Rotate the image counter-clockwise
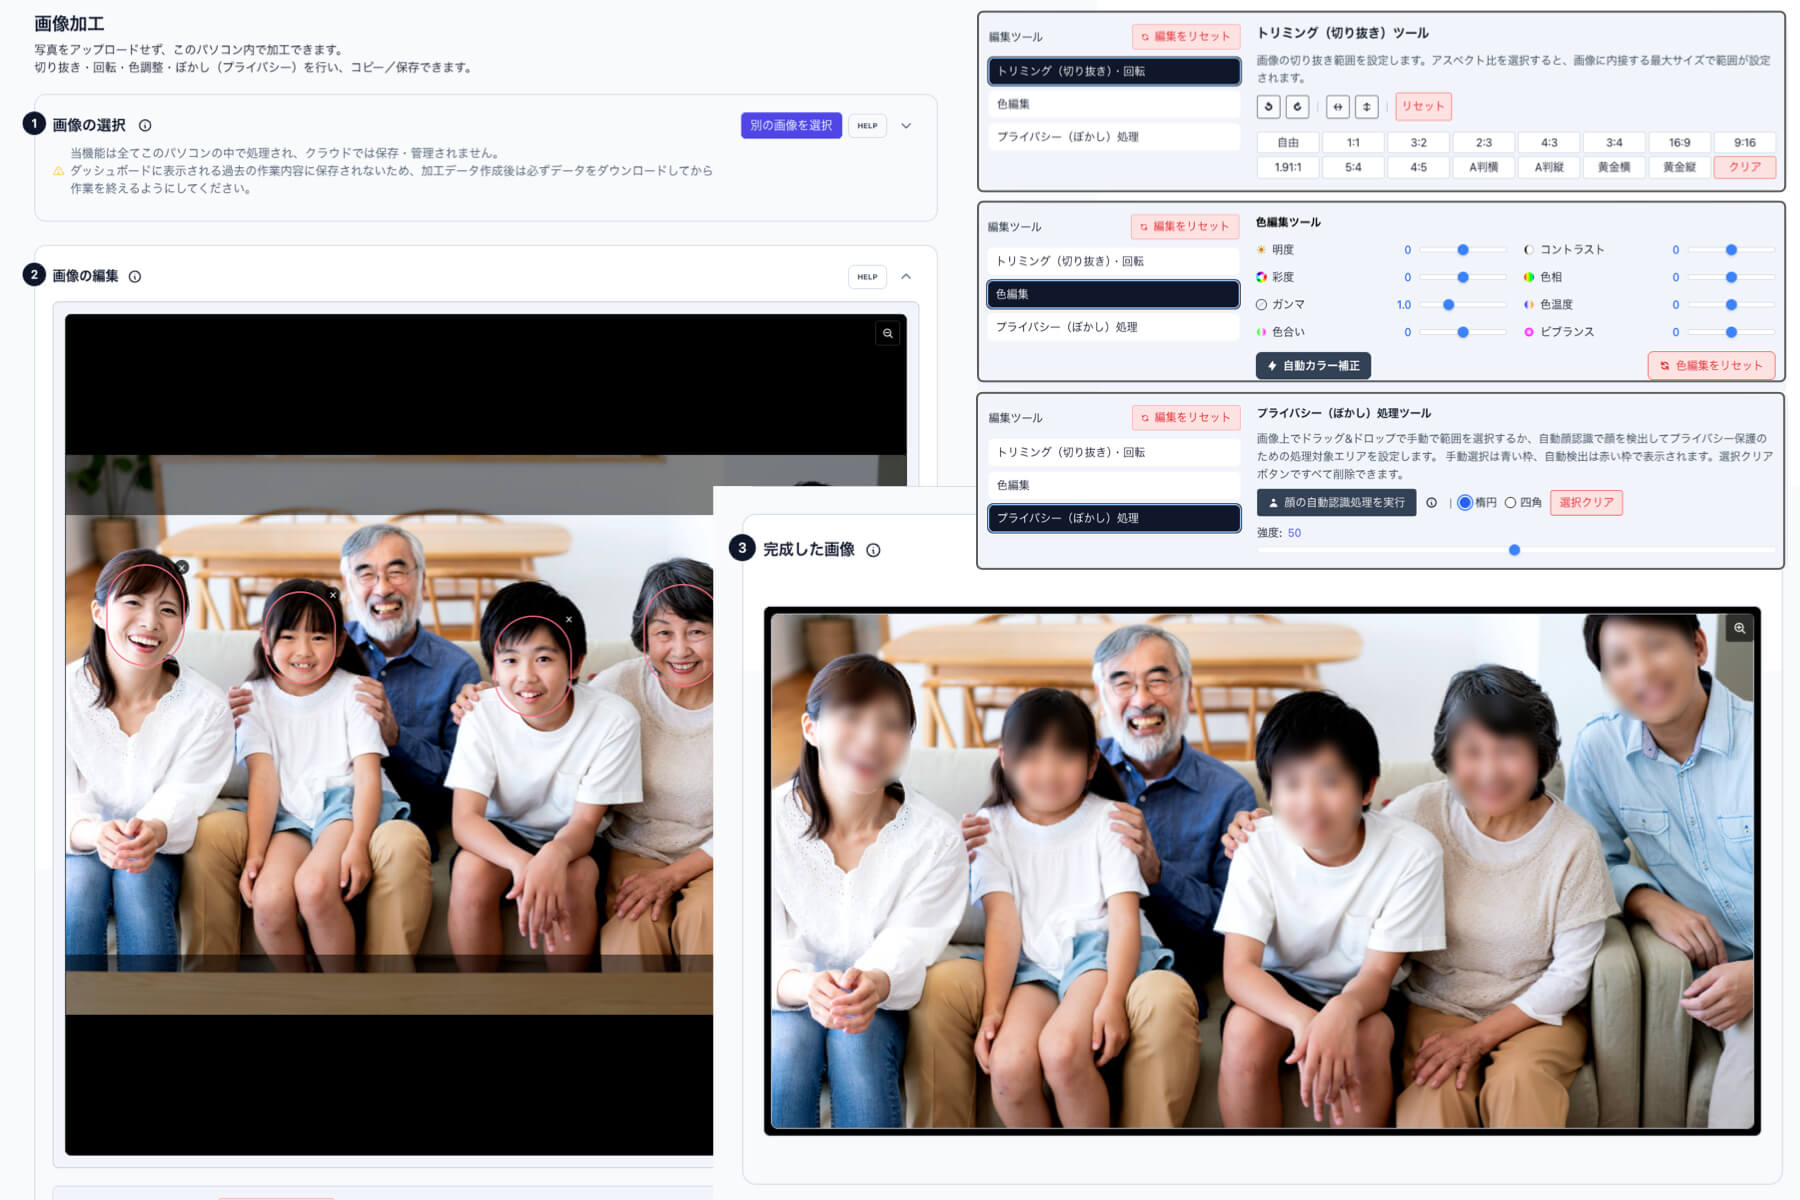This screenshot has width=1800, height=1200. 1269,106
